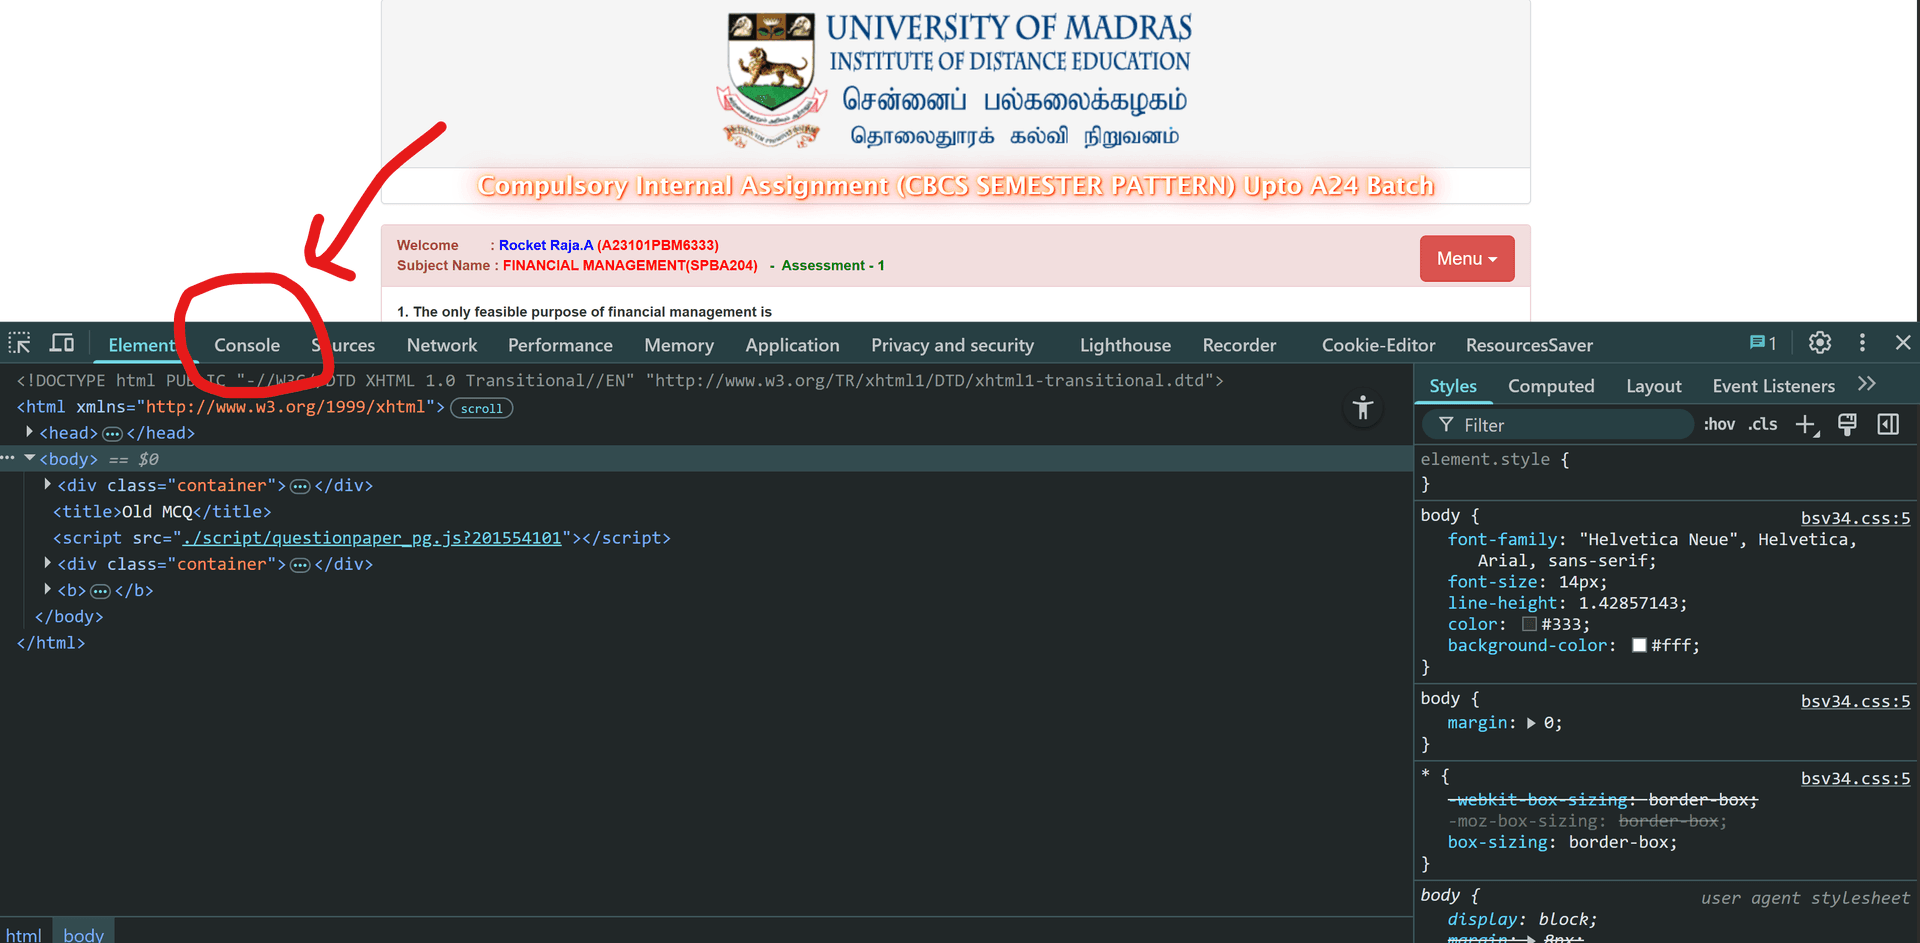1920x943 pixels.
Task: Open the three-dot customize DevTools menu
Action: click(1862, 343)
